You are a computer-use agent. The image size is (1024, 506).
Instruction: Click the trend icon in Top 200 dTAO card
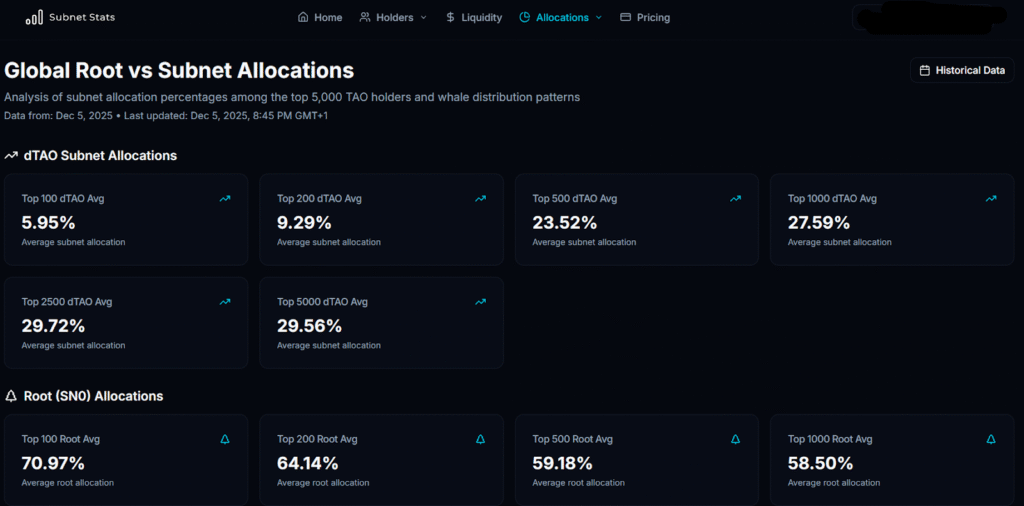point(481,199)
